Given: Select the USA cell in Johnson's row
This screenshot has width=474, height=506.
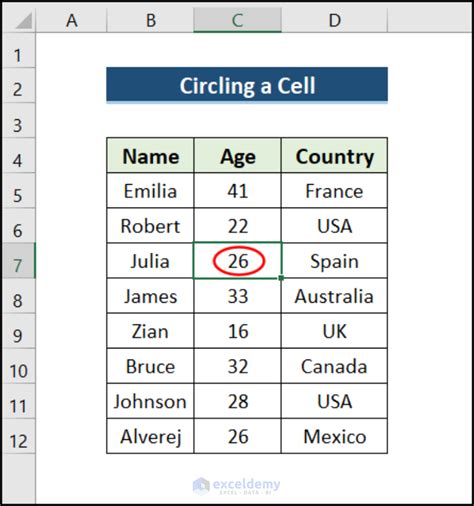Looking at the screenshot, I should pyautogui.click(x=334, y=401).
